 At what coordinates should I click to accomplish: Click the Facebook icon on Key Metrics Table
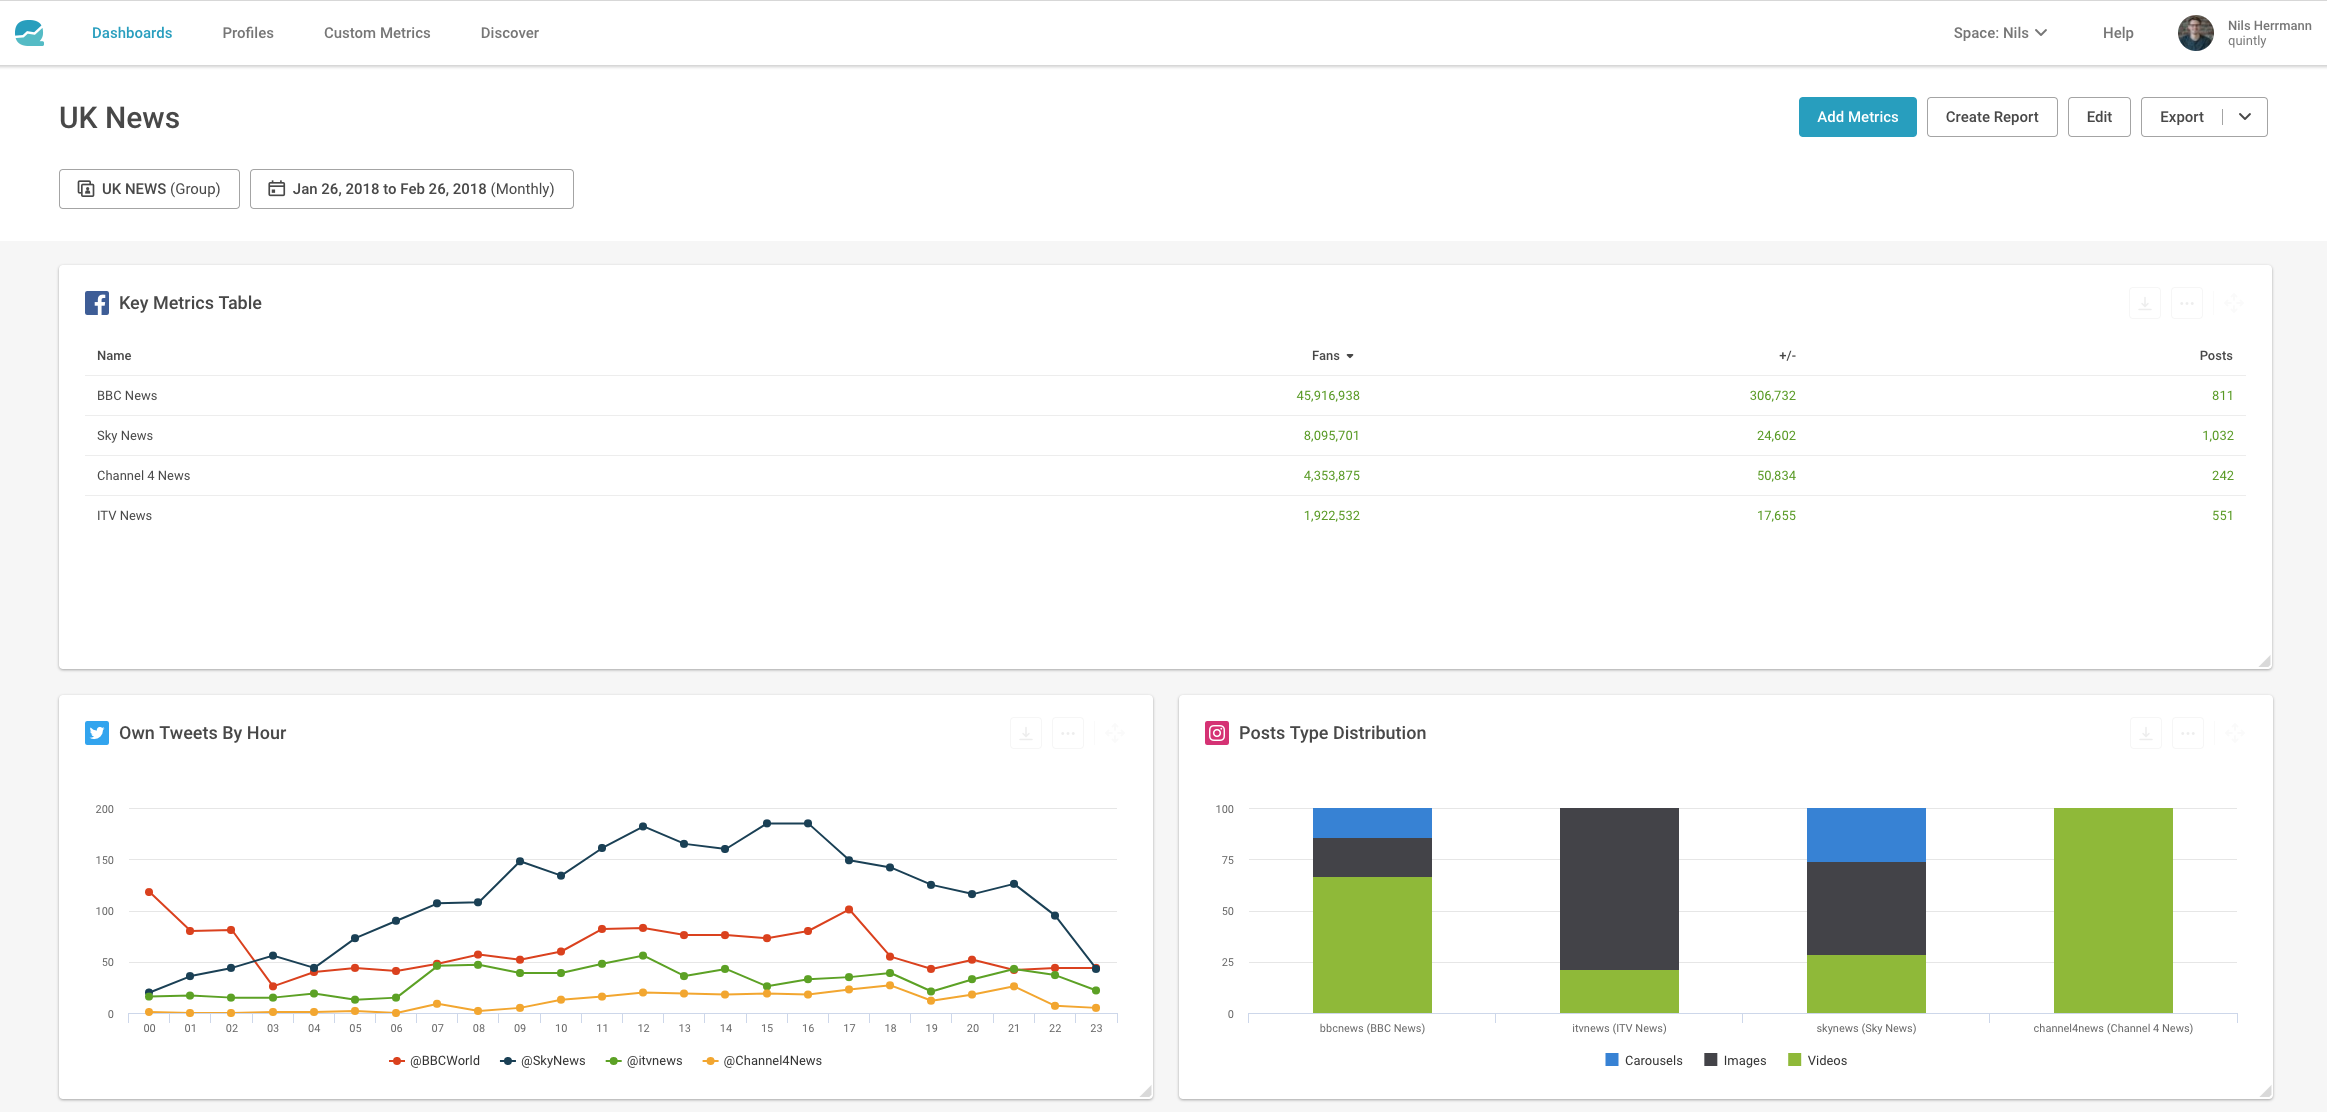(x=97, y=303)
